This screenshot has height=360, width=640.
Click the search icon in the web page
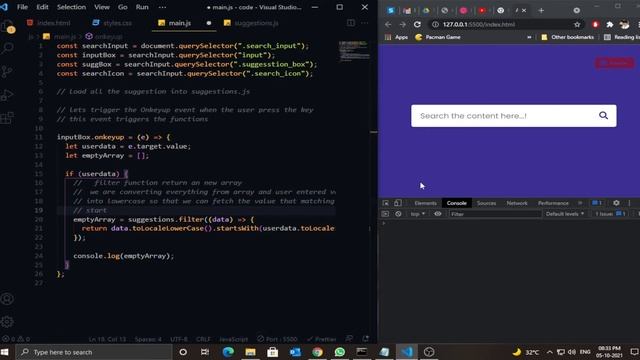tap(603, 116)
